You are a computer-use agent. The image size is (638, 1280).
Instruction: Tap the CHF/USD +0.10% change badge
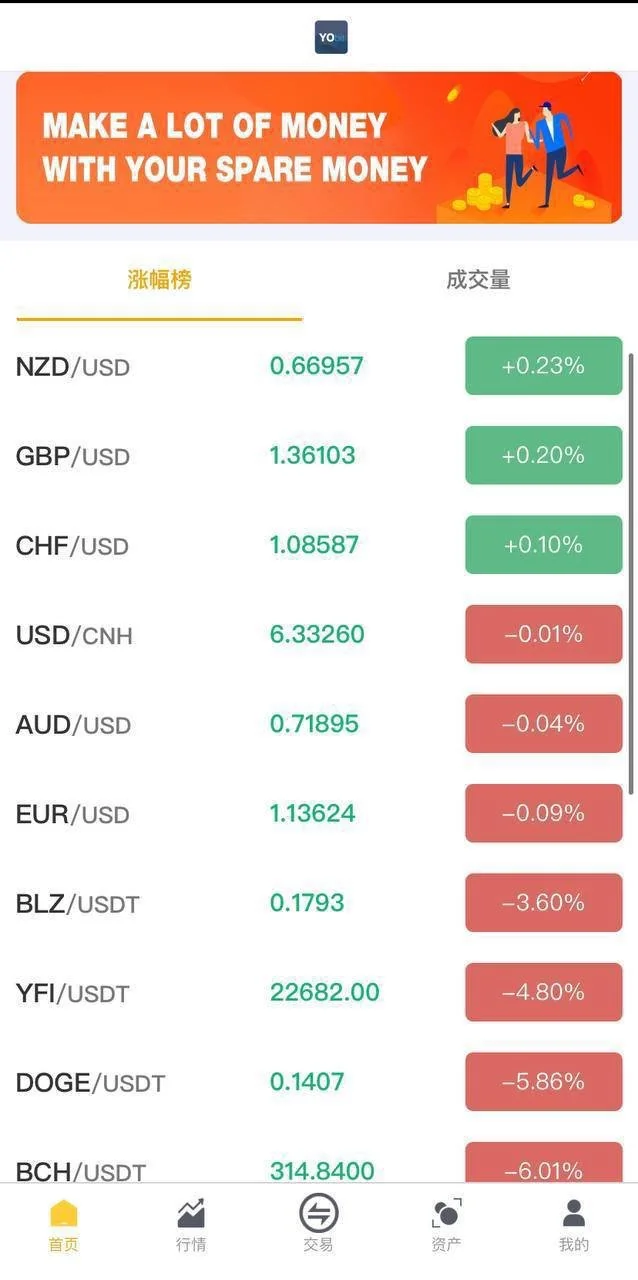(x=543, y=545)
